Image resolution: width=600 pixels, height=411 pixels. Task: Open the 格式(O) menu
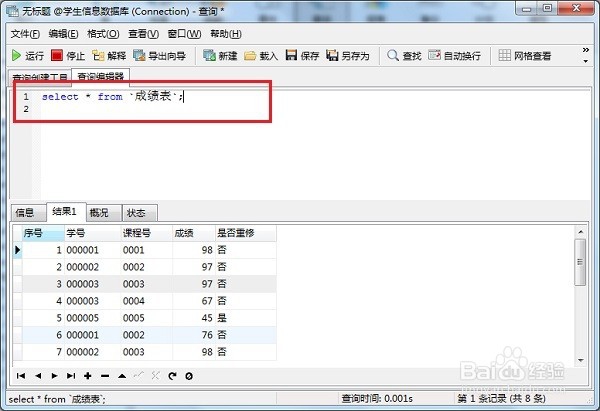[103, 34]
